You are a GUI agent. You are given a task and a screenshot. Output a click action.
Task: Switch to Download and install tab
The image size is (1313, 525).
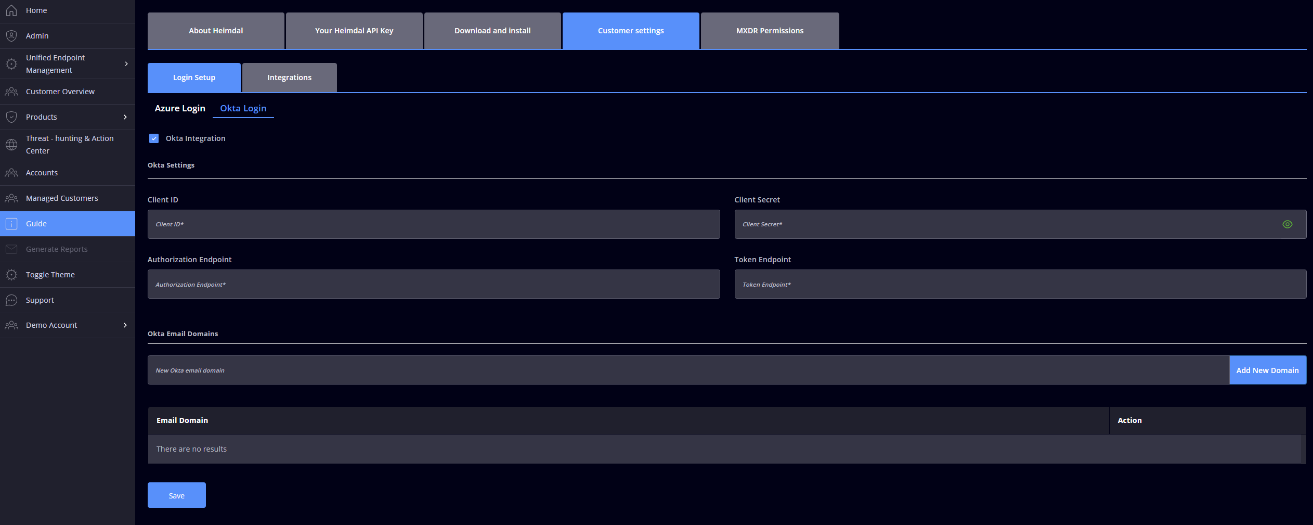[492, 31]
